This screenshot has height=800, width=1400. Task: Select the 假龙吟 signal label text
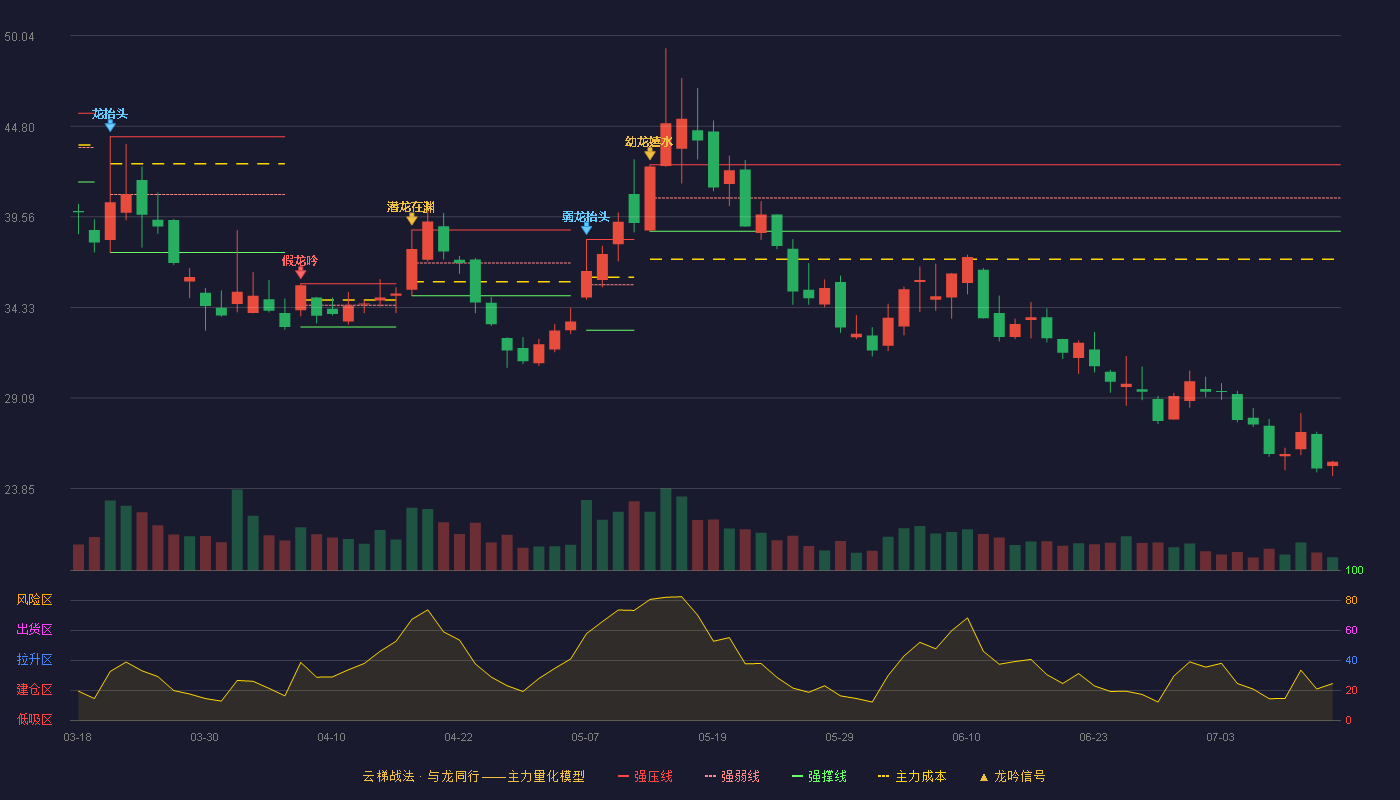coord(300,260)
